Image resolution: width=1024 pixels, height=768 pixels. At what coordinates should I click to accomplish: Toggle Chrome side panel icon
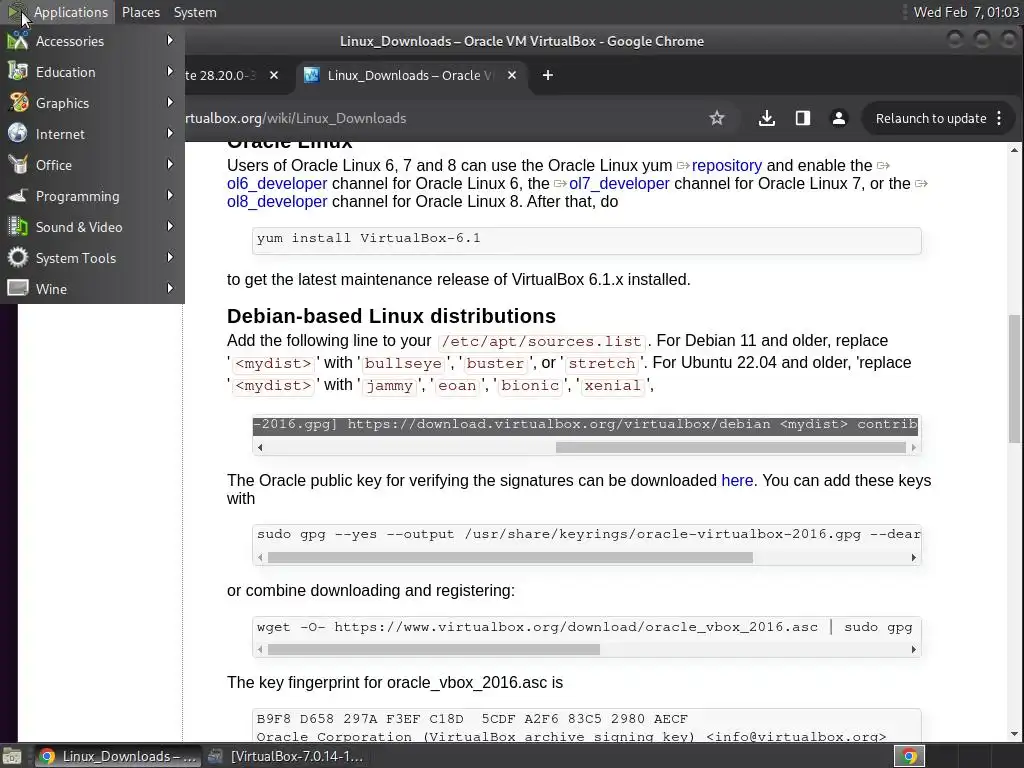pos(803,118)
